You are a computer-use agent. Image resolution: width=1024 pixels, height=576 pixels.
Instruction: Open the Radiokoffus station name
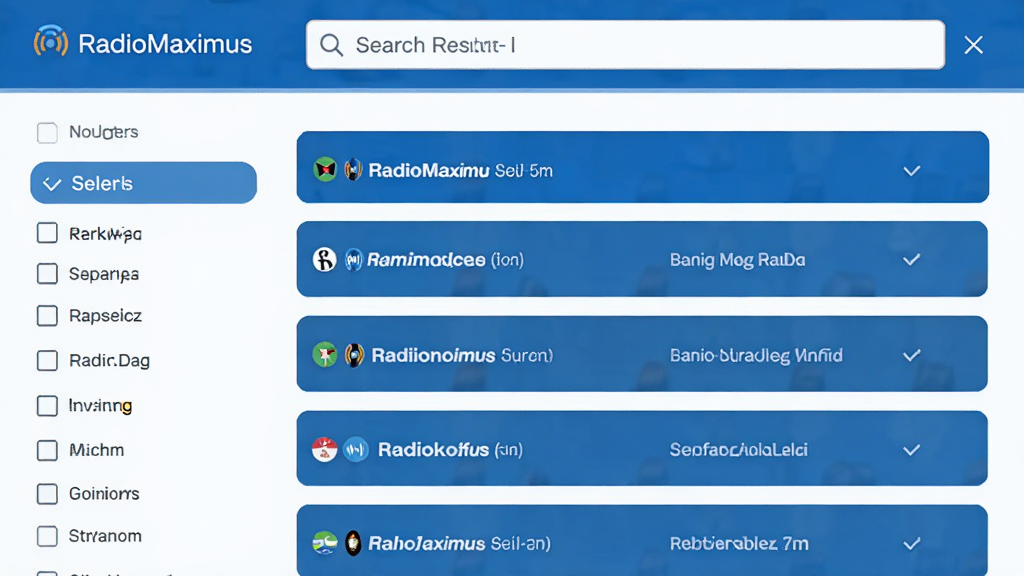click(433, 450)
